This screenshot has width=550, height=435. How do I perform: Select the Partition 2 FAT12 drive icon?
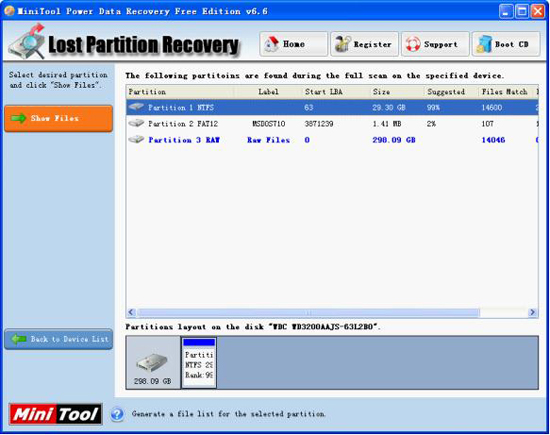(x=136, y=123)
